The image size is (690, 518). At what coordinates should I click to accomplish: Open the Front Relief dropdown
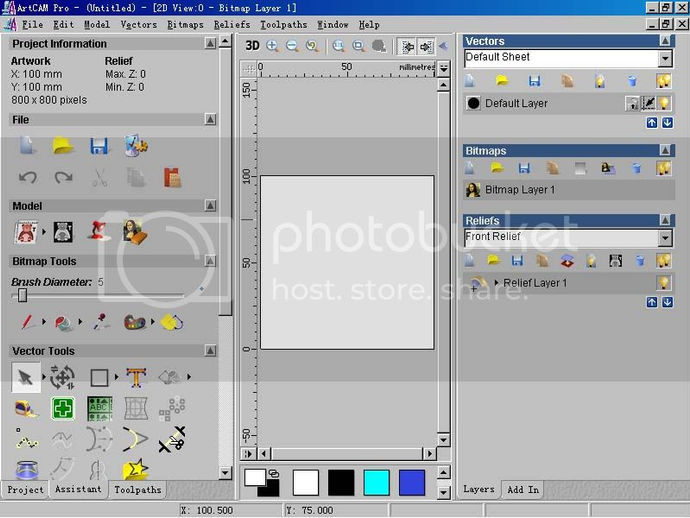665,238
